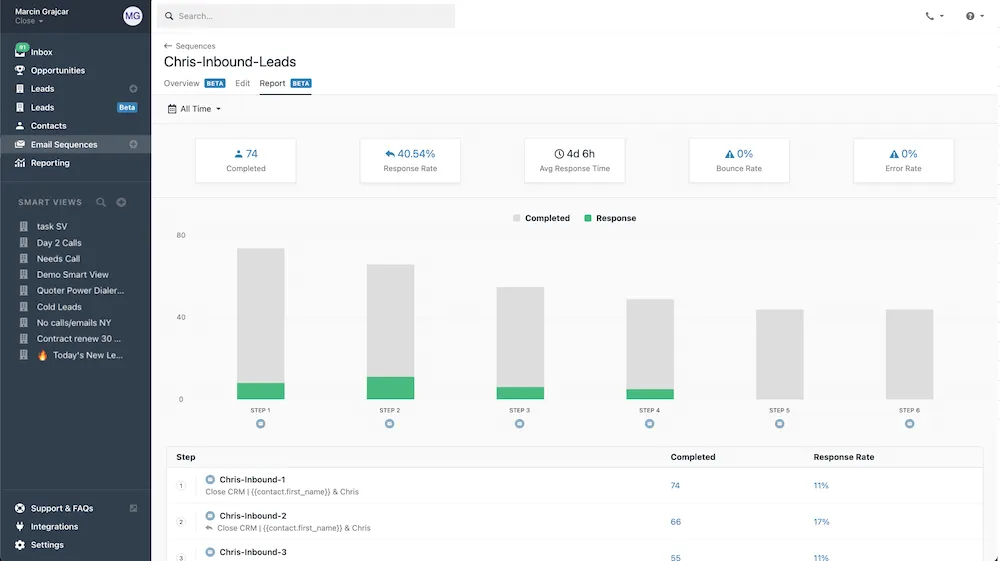This screenshot has height=561, width=1000.
Task: Search smart views using magnifier icon
Action: click(x=101, y=202)
